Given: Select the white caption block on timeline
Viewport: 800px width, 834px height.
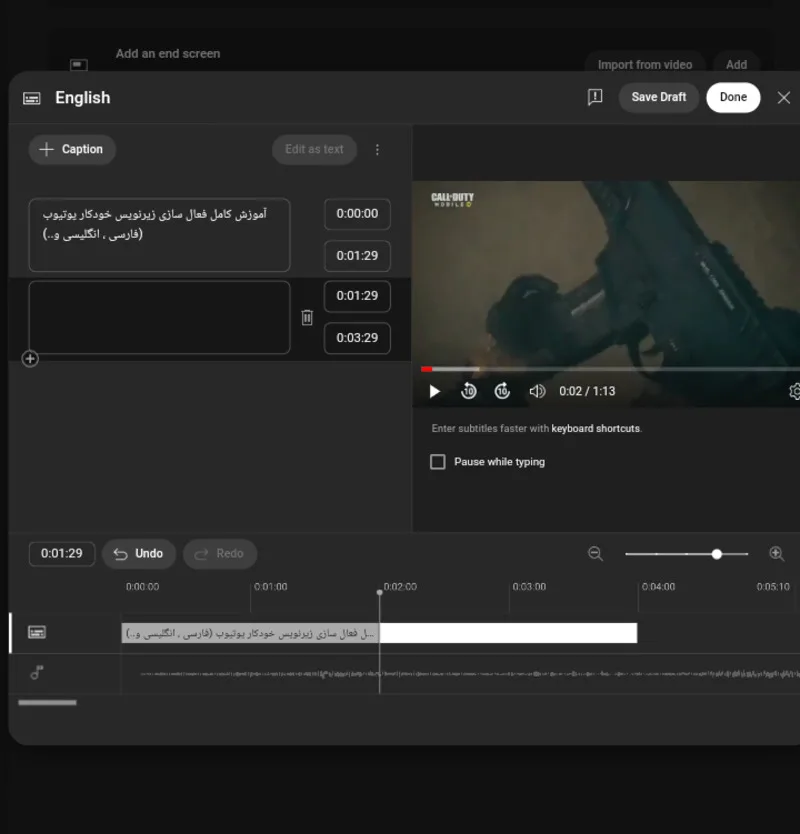Looking at the screenshot, I should pos(509,633).
